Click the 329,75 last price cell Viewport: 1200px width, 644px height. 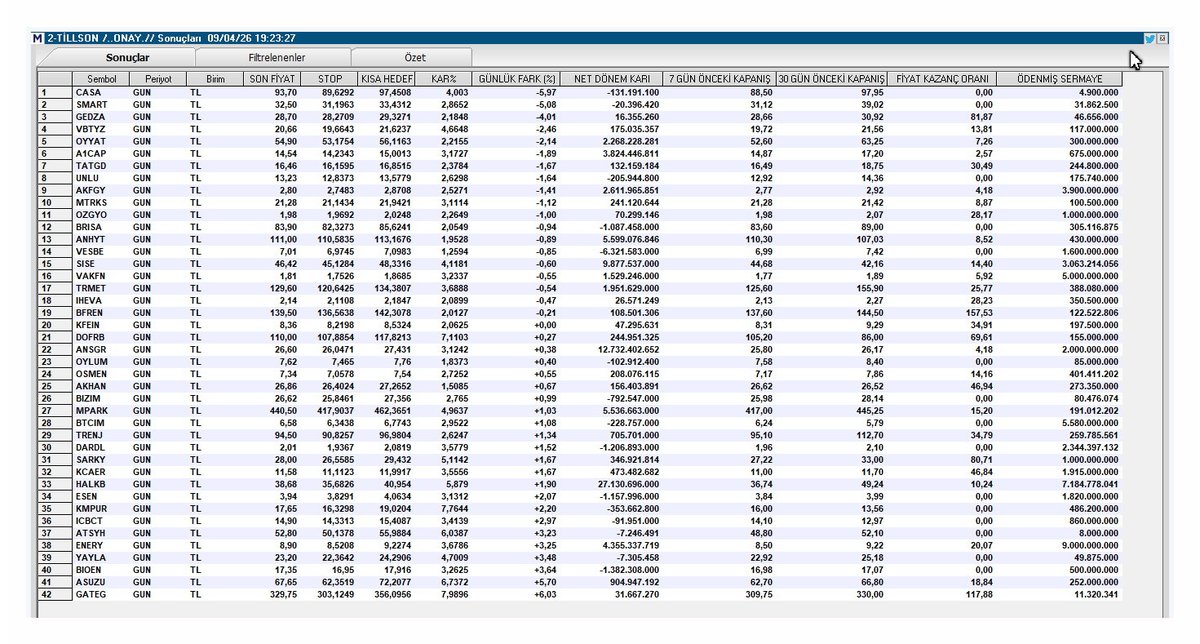(282, 594)
